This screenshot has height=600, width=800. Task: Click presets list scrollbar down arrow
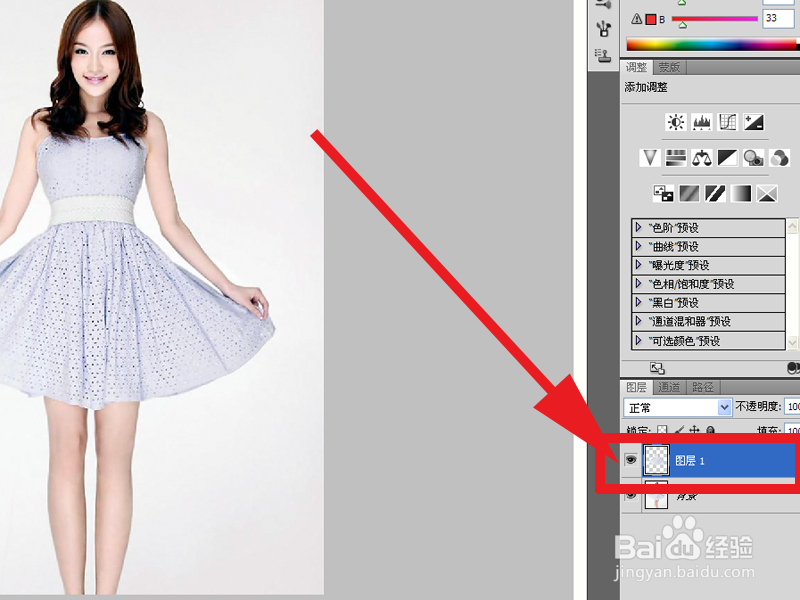click(x=792, y=343)
